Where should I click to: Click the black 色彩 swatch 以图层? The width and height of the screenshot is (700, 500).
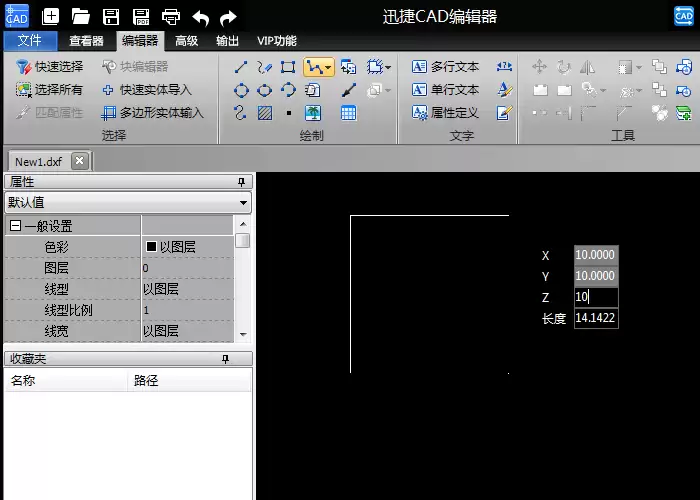click(x=151, y=246)
